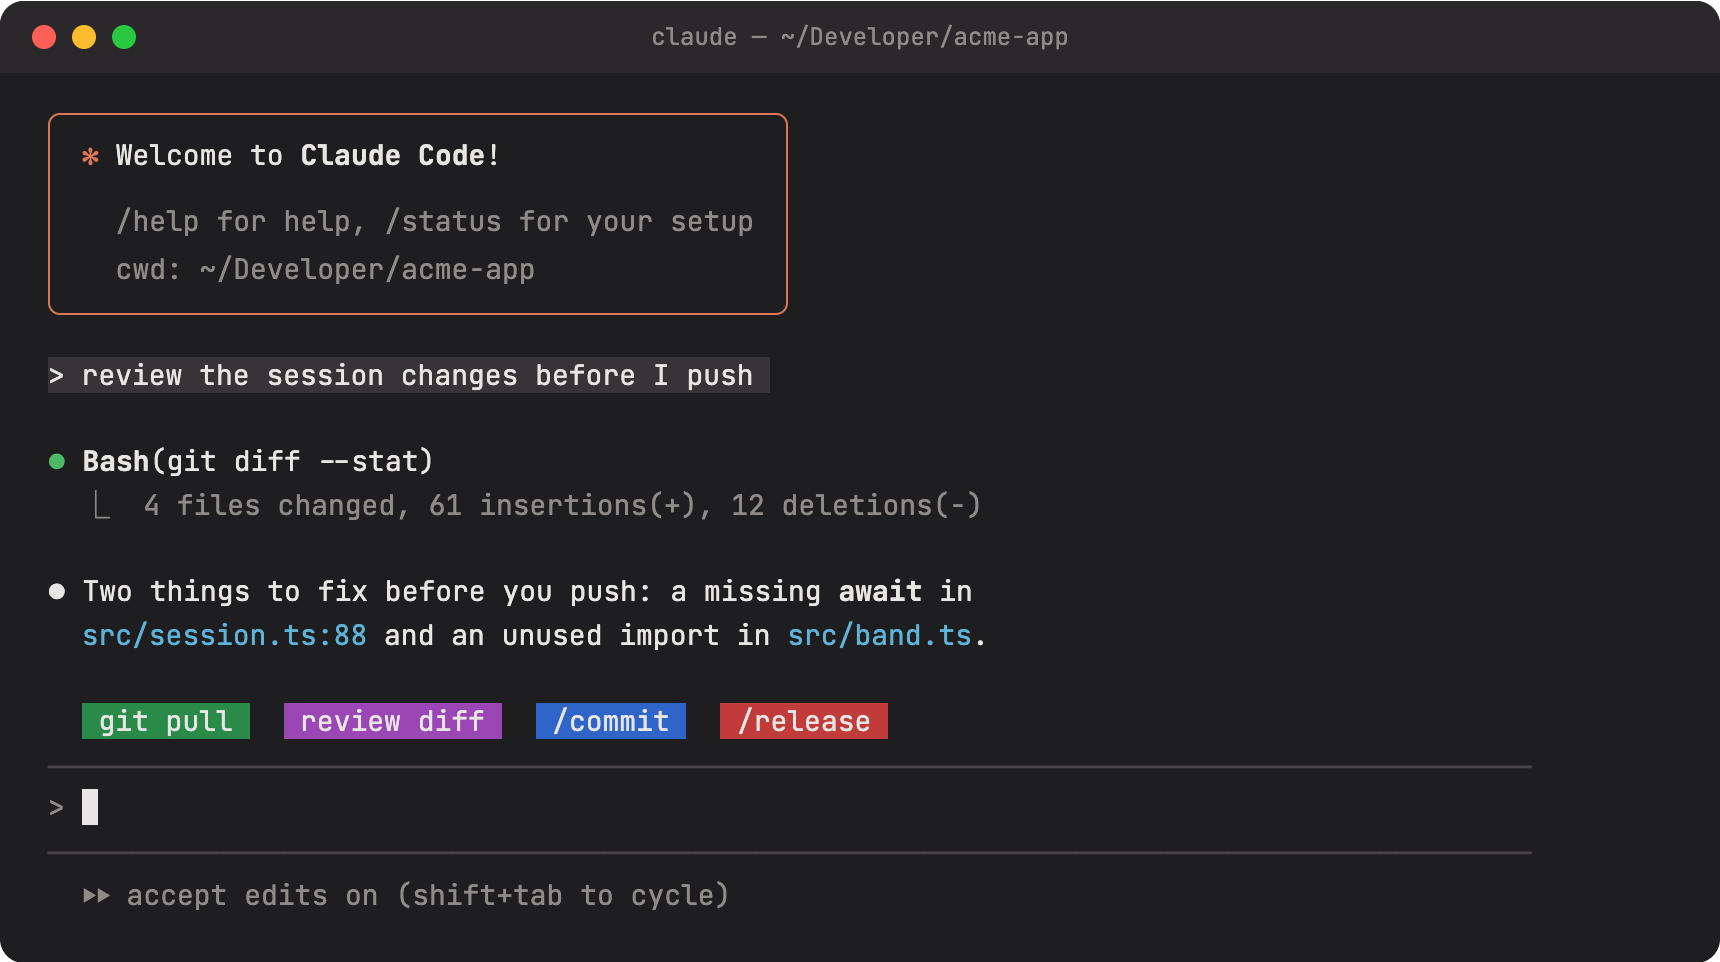
Task: Click the Bash(git diff --stat) command line
Action: pyautogui.click(x=258, y=461)
